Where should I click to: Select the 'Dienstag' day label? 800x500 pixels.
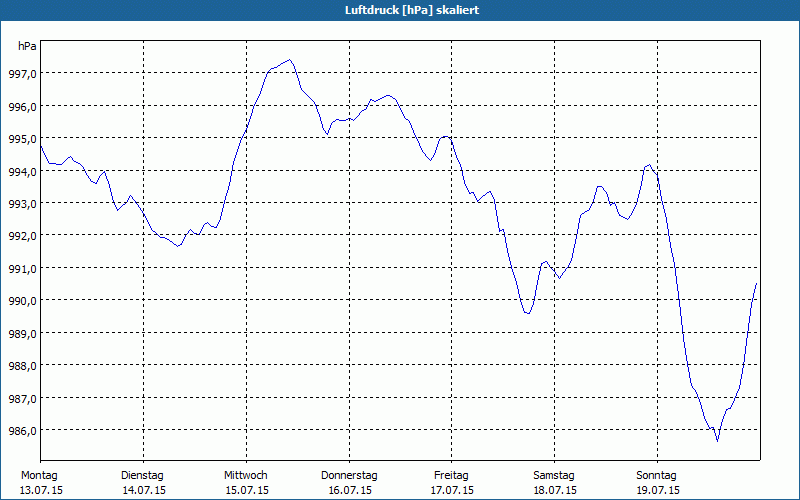[142, 476]
